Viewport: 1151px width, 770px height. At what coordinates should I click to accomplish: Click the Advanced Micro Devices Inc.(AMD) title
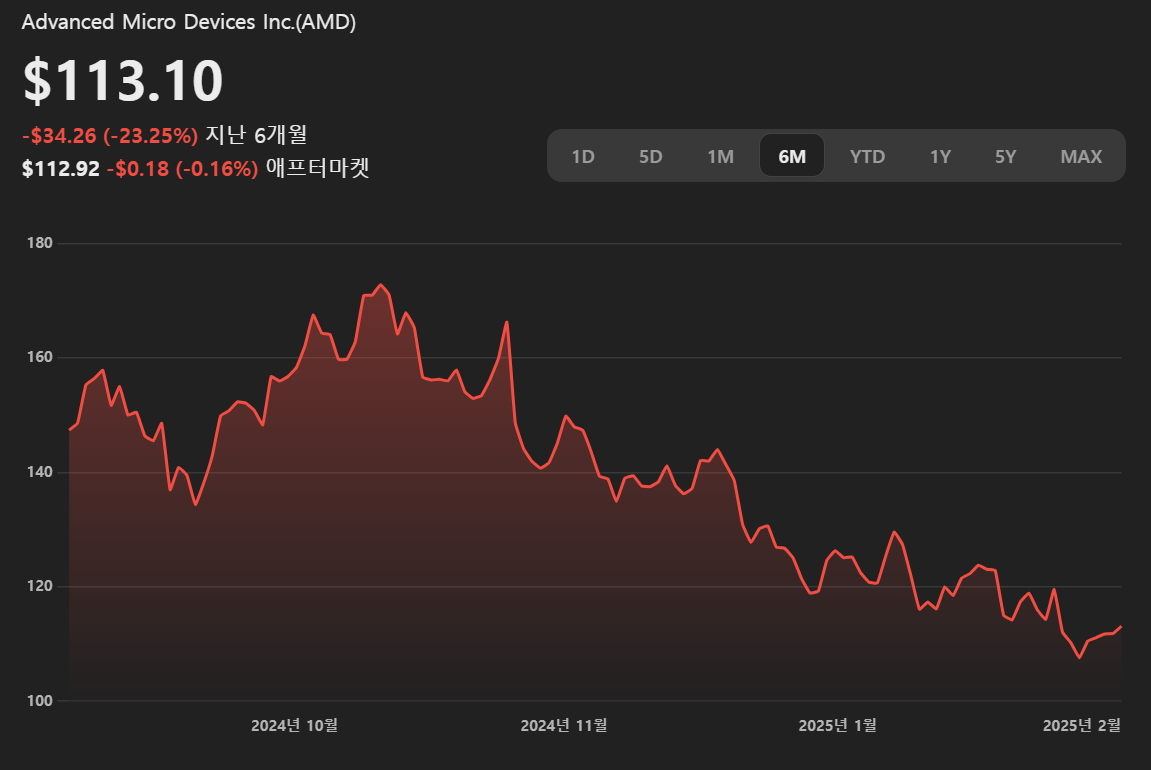coord(189,22)
